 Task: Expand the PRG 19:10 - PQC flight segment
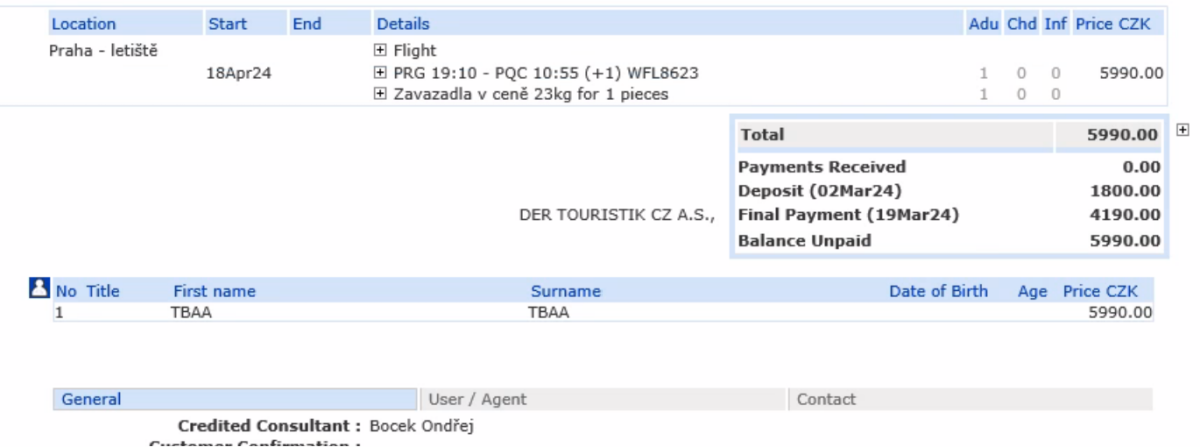click(379, 73)
